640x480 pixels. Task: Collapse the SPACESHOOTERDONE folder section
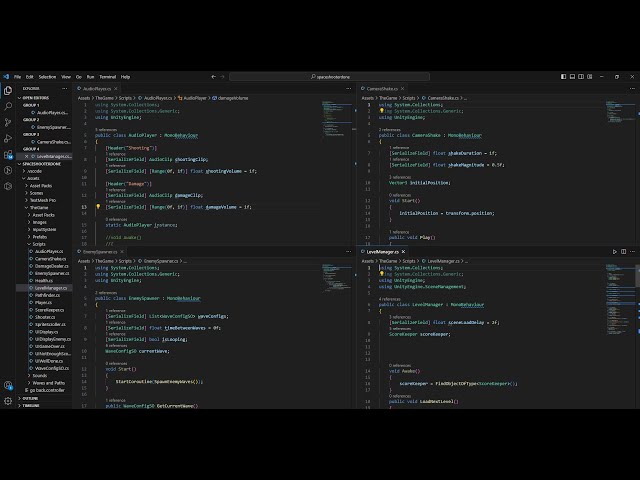(x=44, y=164)
